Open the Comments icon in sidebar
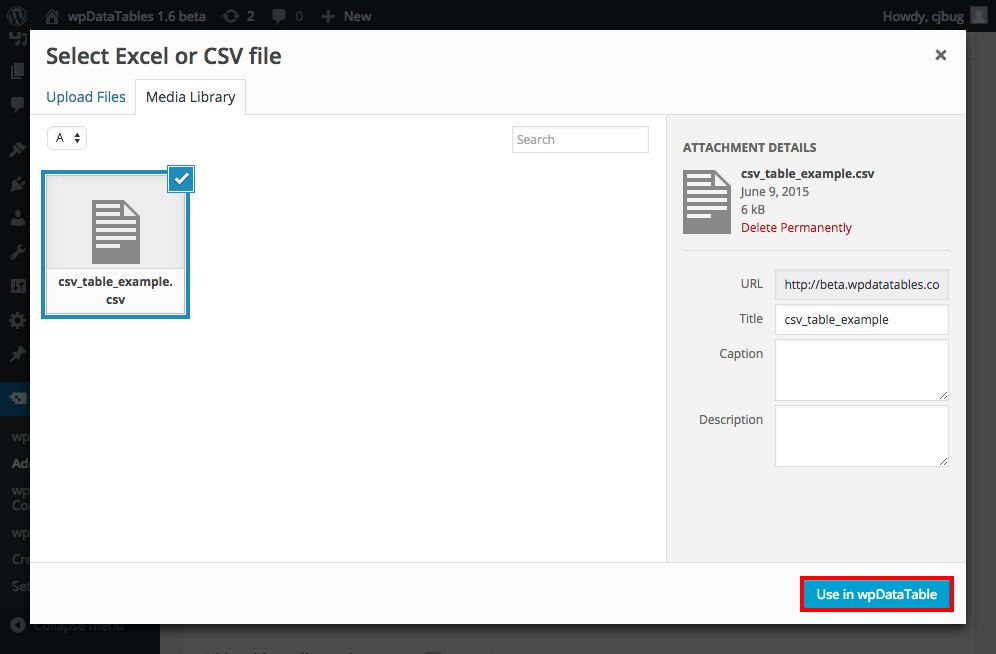 tap(17, 104)
